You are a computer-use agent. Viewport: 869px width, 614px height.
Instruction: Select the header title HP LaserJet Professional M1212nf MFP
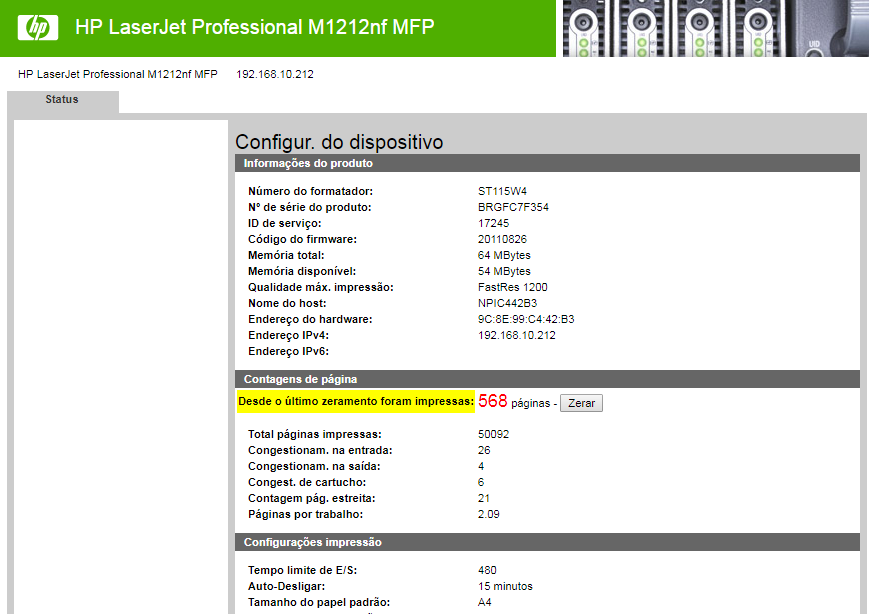254,27
